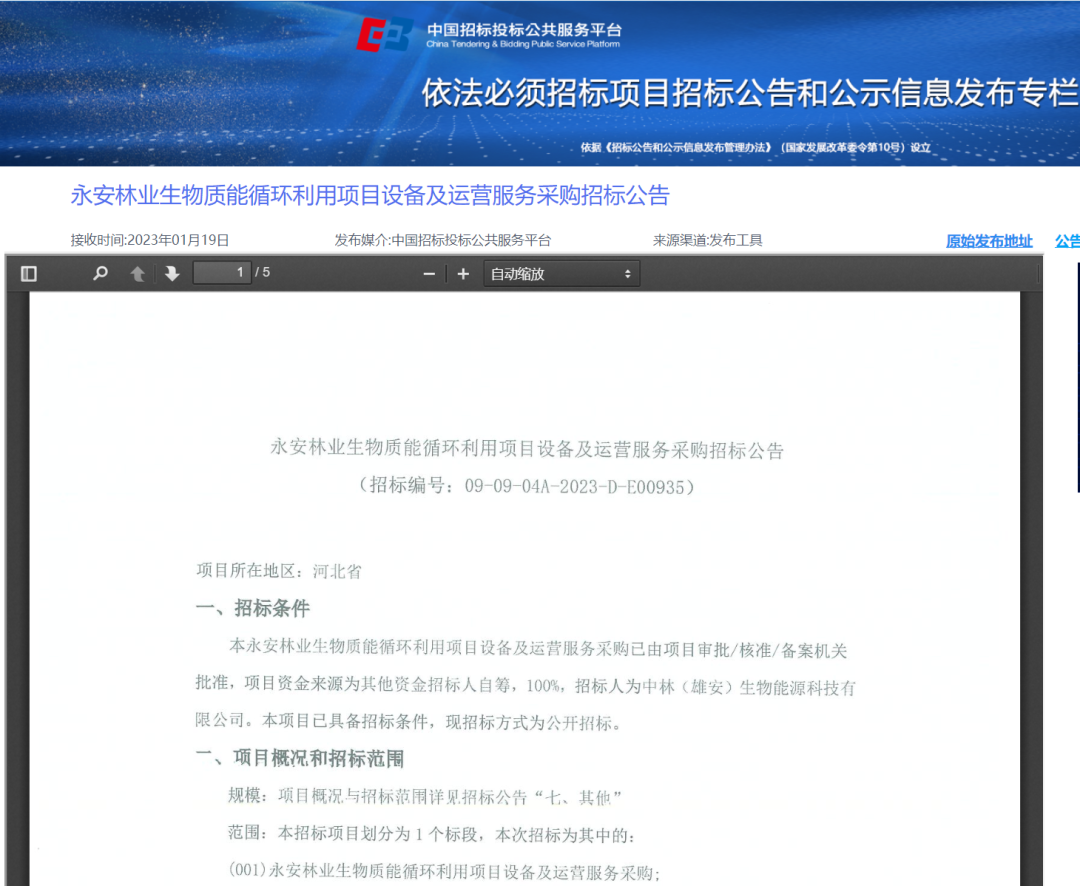The image size is (1080, 886).
Task: Click the total page count '/ 5'
Action: click(x=262, y=273)
